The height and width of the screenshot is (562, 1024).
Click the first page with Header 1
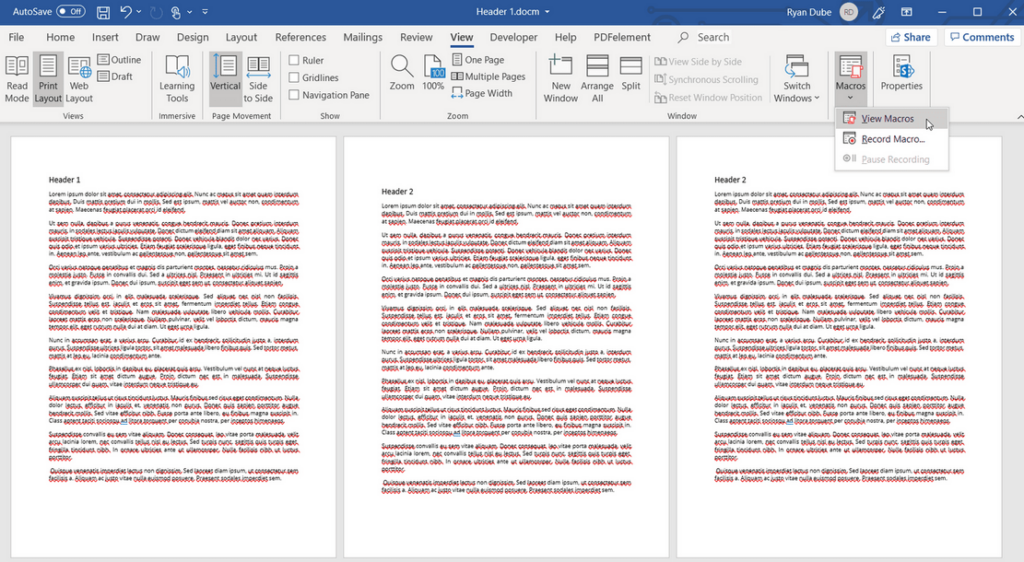[x=173, y=347]
